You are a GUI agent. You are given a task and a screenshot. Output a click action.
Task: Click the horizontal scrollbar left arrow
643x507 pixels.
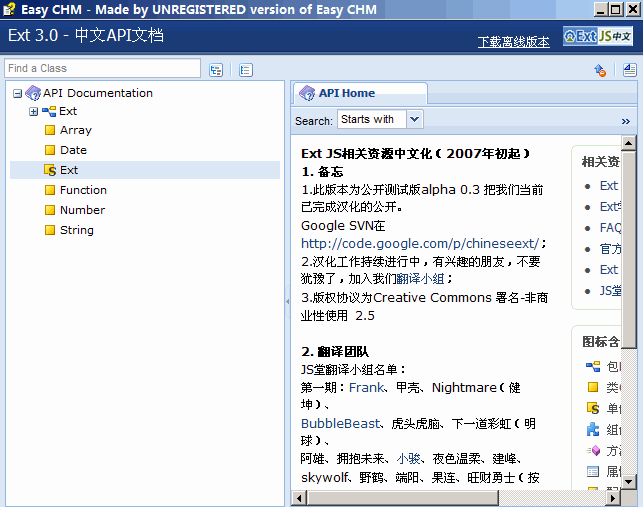tap(299, 498)
